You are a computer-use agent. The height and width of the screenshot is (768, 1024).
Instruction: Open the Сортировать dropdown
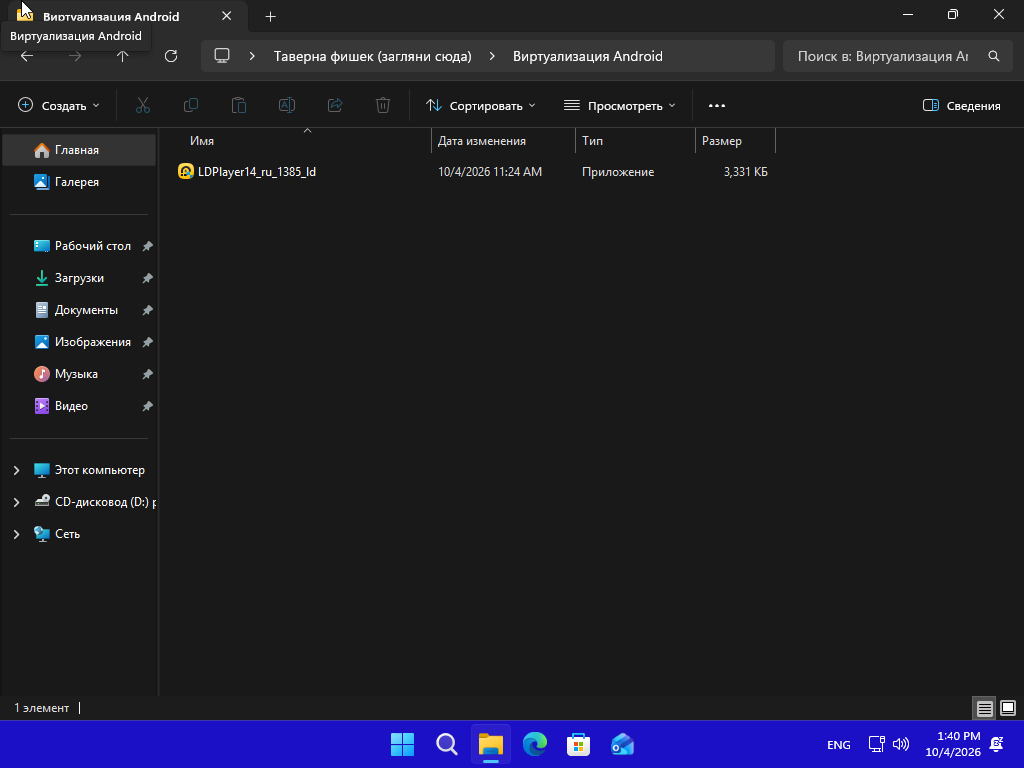(481, 105)
